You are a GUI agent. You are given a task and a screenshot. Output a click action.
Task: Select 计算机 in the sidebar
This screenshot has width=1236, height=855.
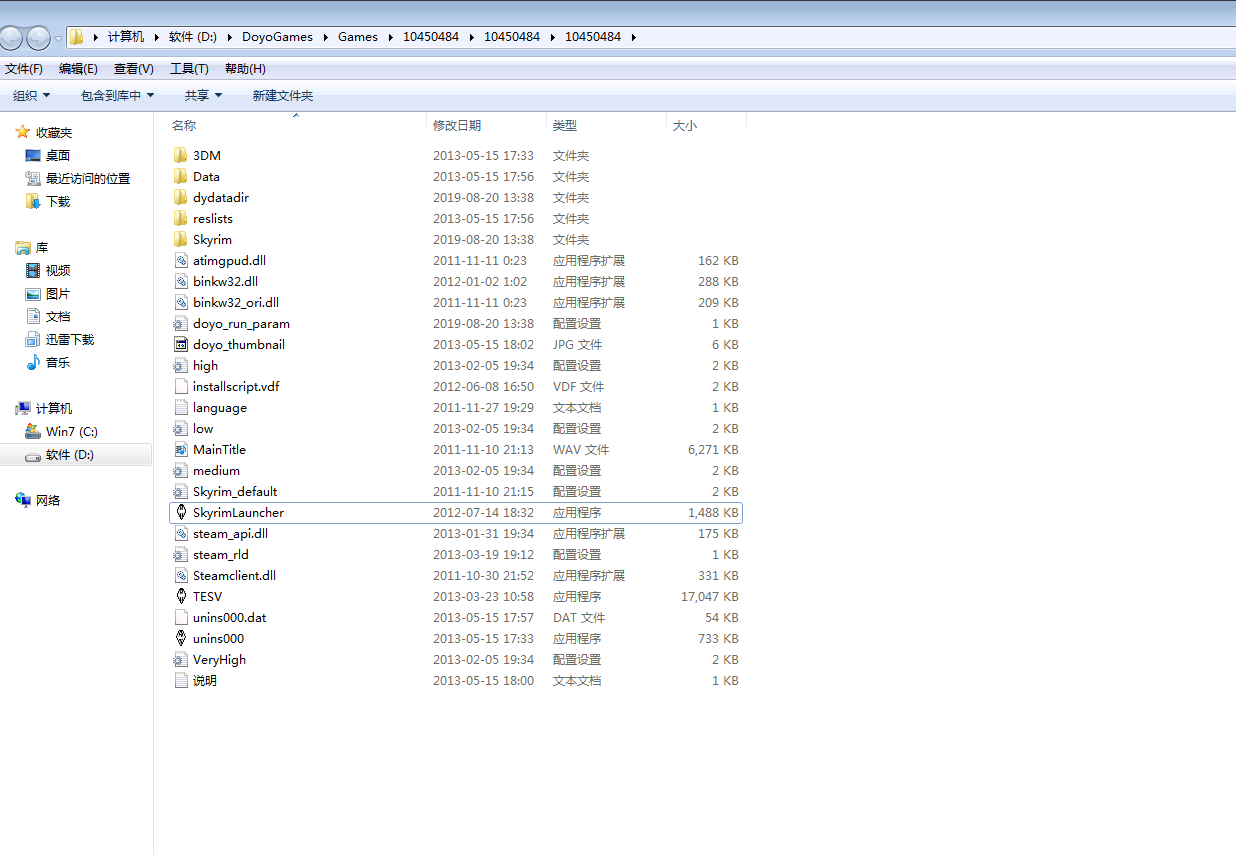pos(54,408)
